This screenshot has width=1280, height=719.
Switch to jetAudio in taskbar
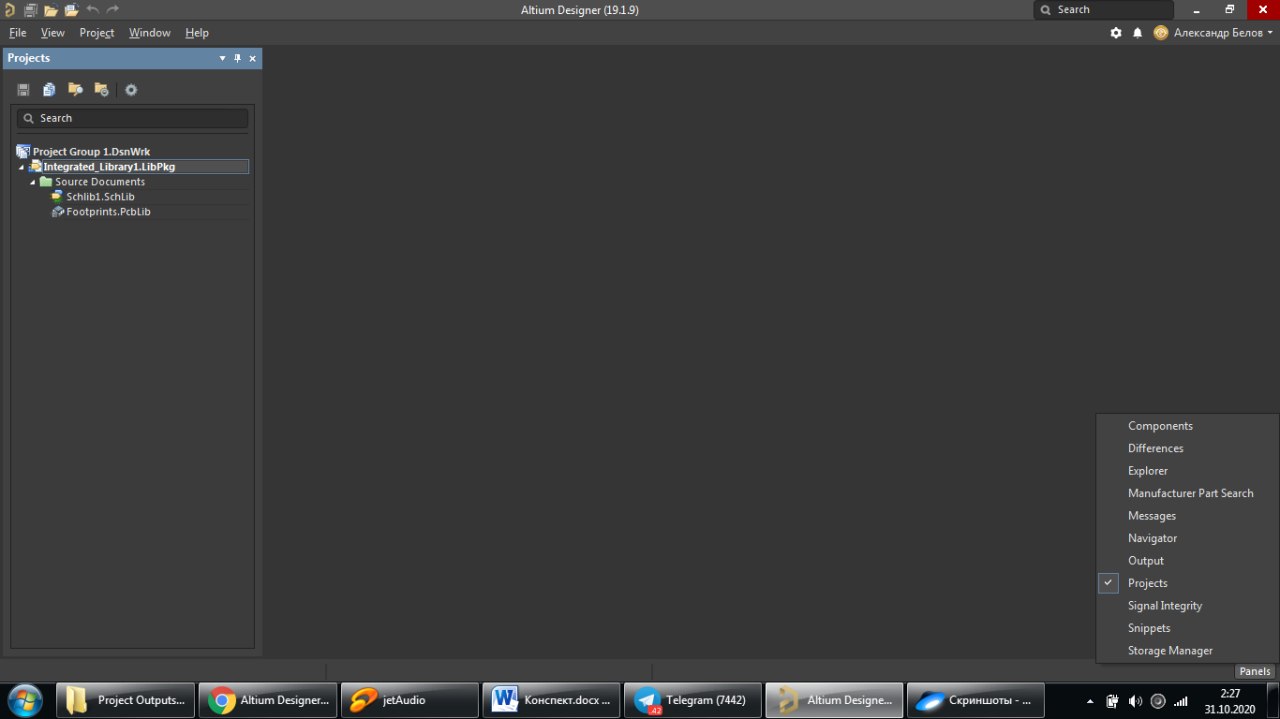(410, 700)
